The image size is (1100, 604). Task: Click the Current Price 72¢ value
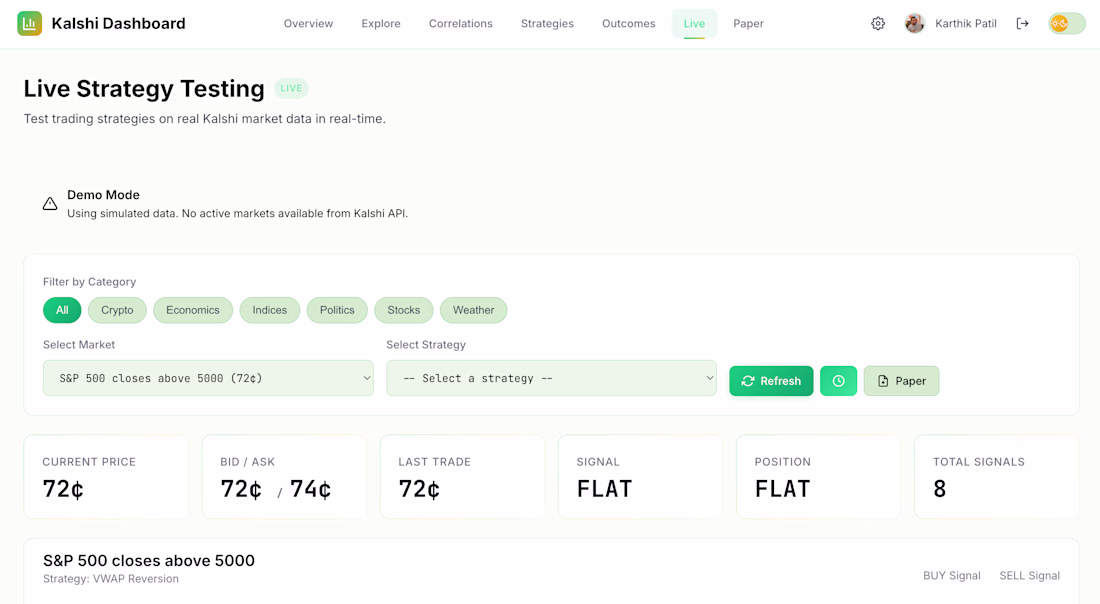tap(63, 489)
